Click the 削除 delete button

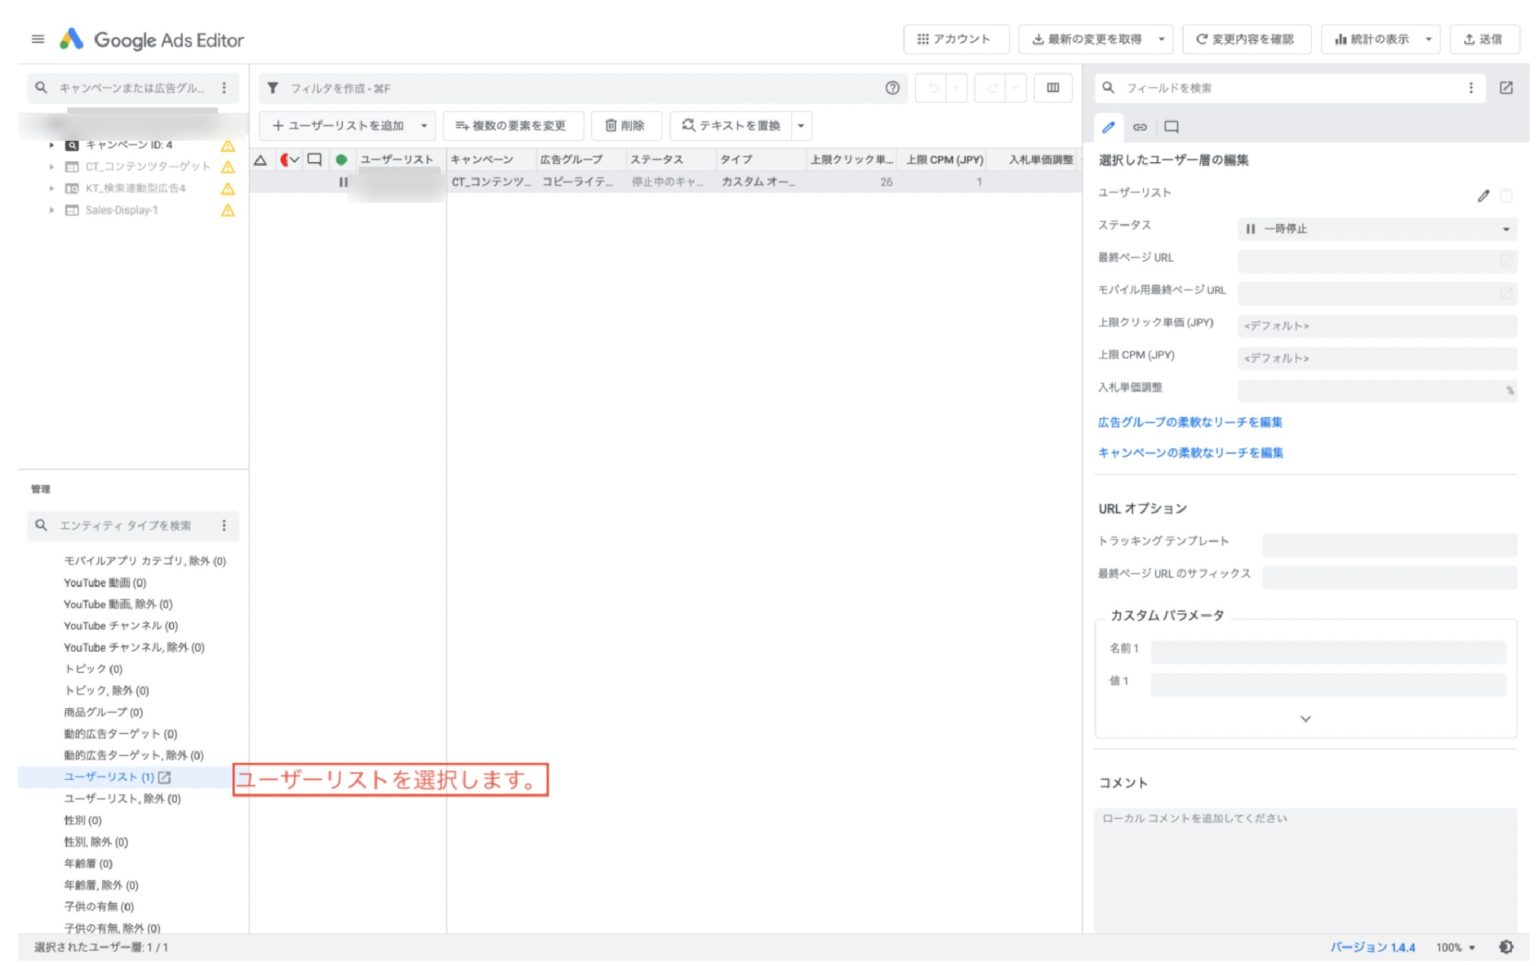point(625,126)
